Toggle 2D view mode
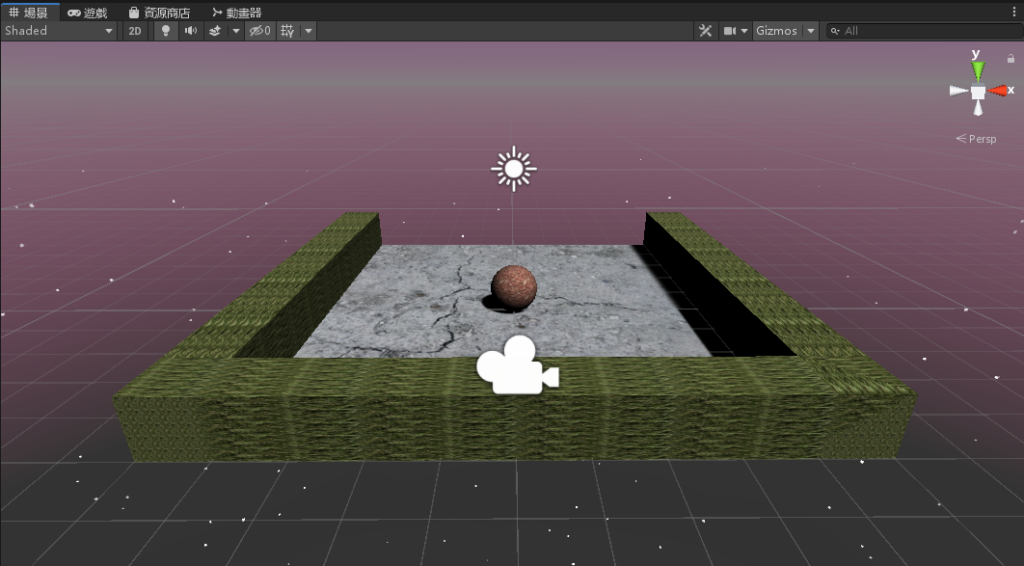The height and width of the screenshot is (566, 1024). coord(135,31)
